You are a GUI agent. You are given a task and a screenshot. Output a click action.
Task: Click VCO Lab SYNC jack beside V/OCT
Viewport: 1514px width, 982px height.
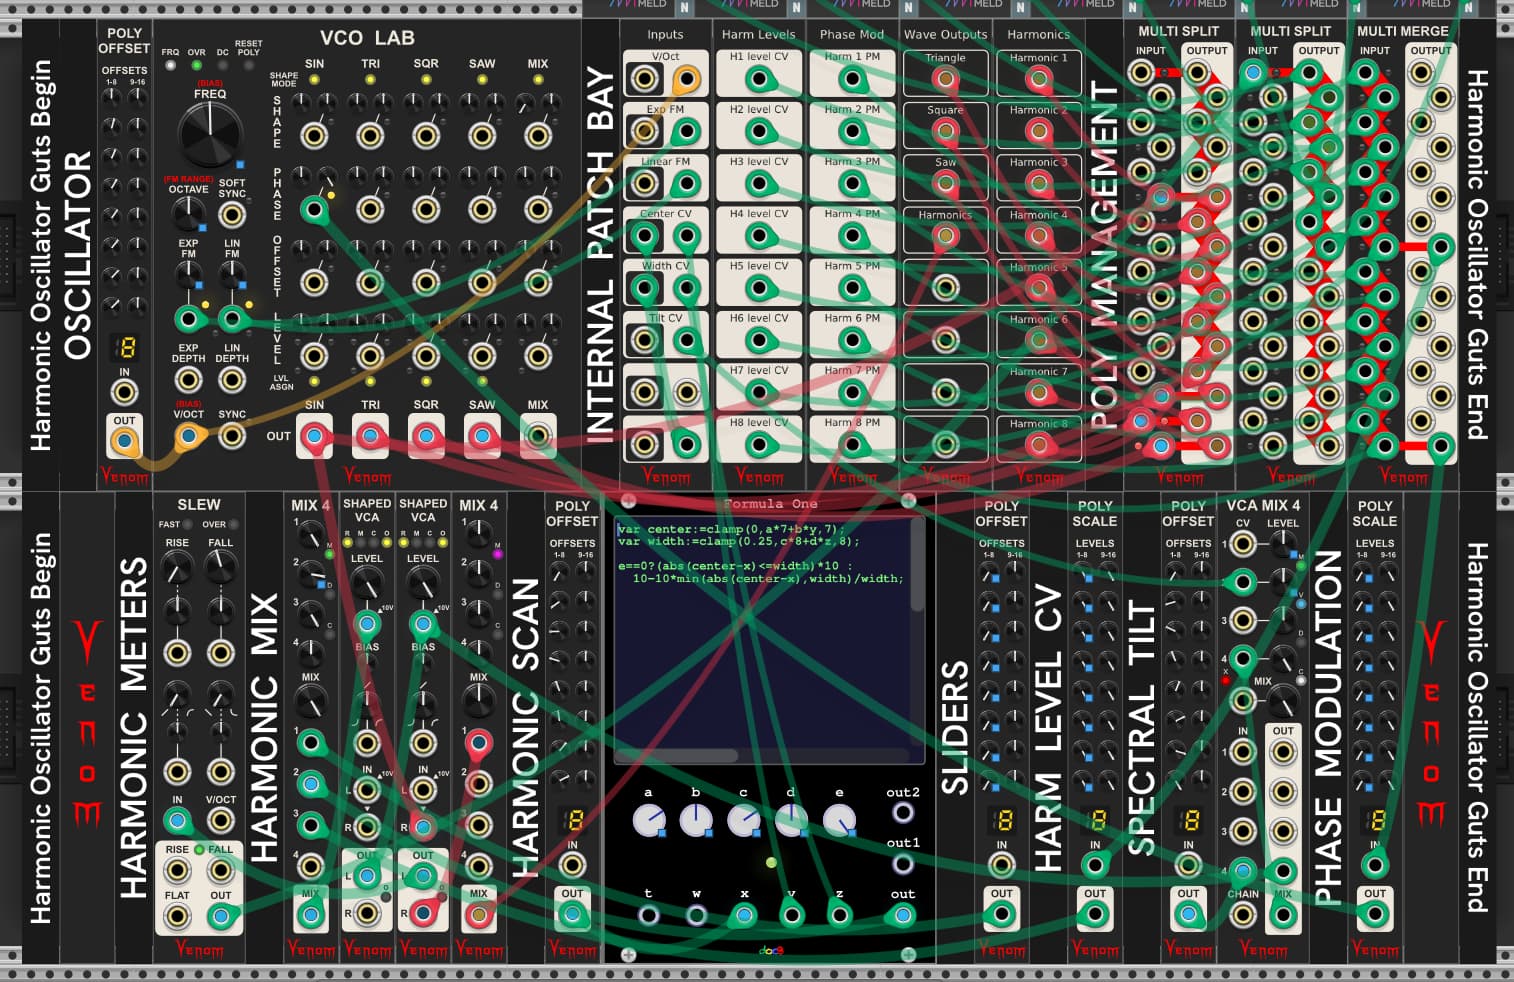(x=232, y=436)
